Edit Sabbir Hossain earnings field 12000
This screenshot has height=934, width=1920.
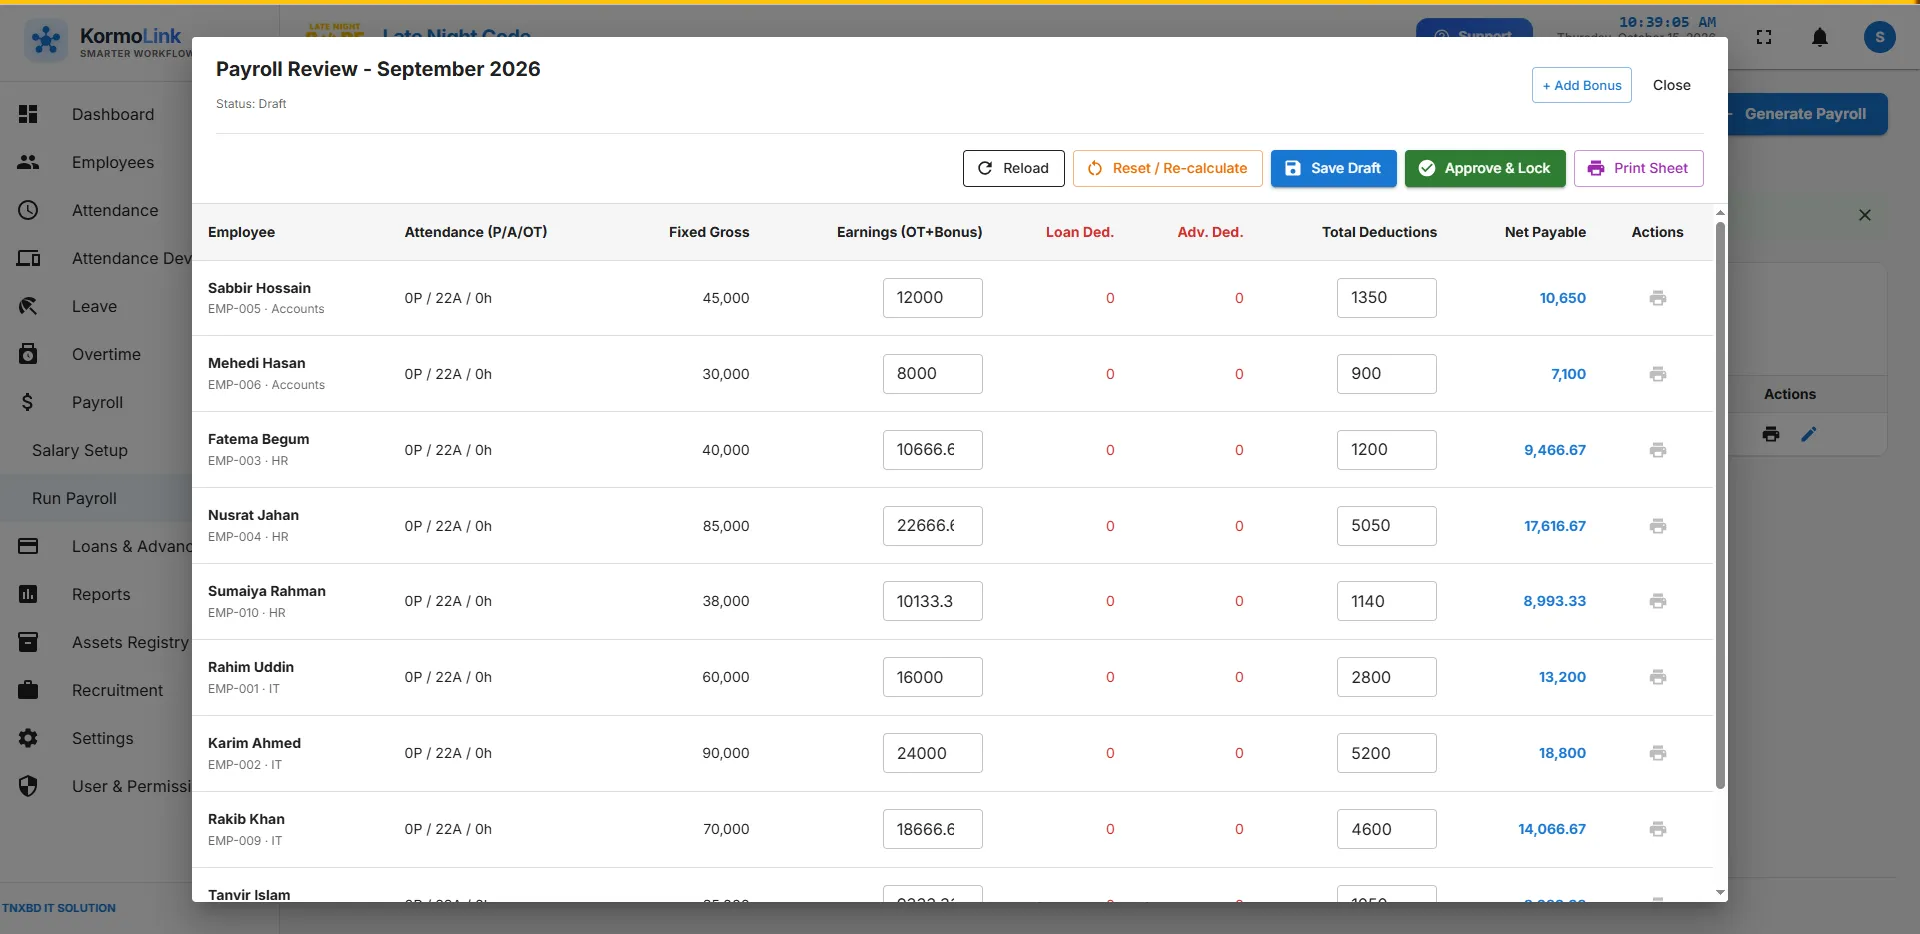[x=932, y=298]
